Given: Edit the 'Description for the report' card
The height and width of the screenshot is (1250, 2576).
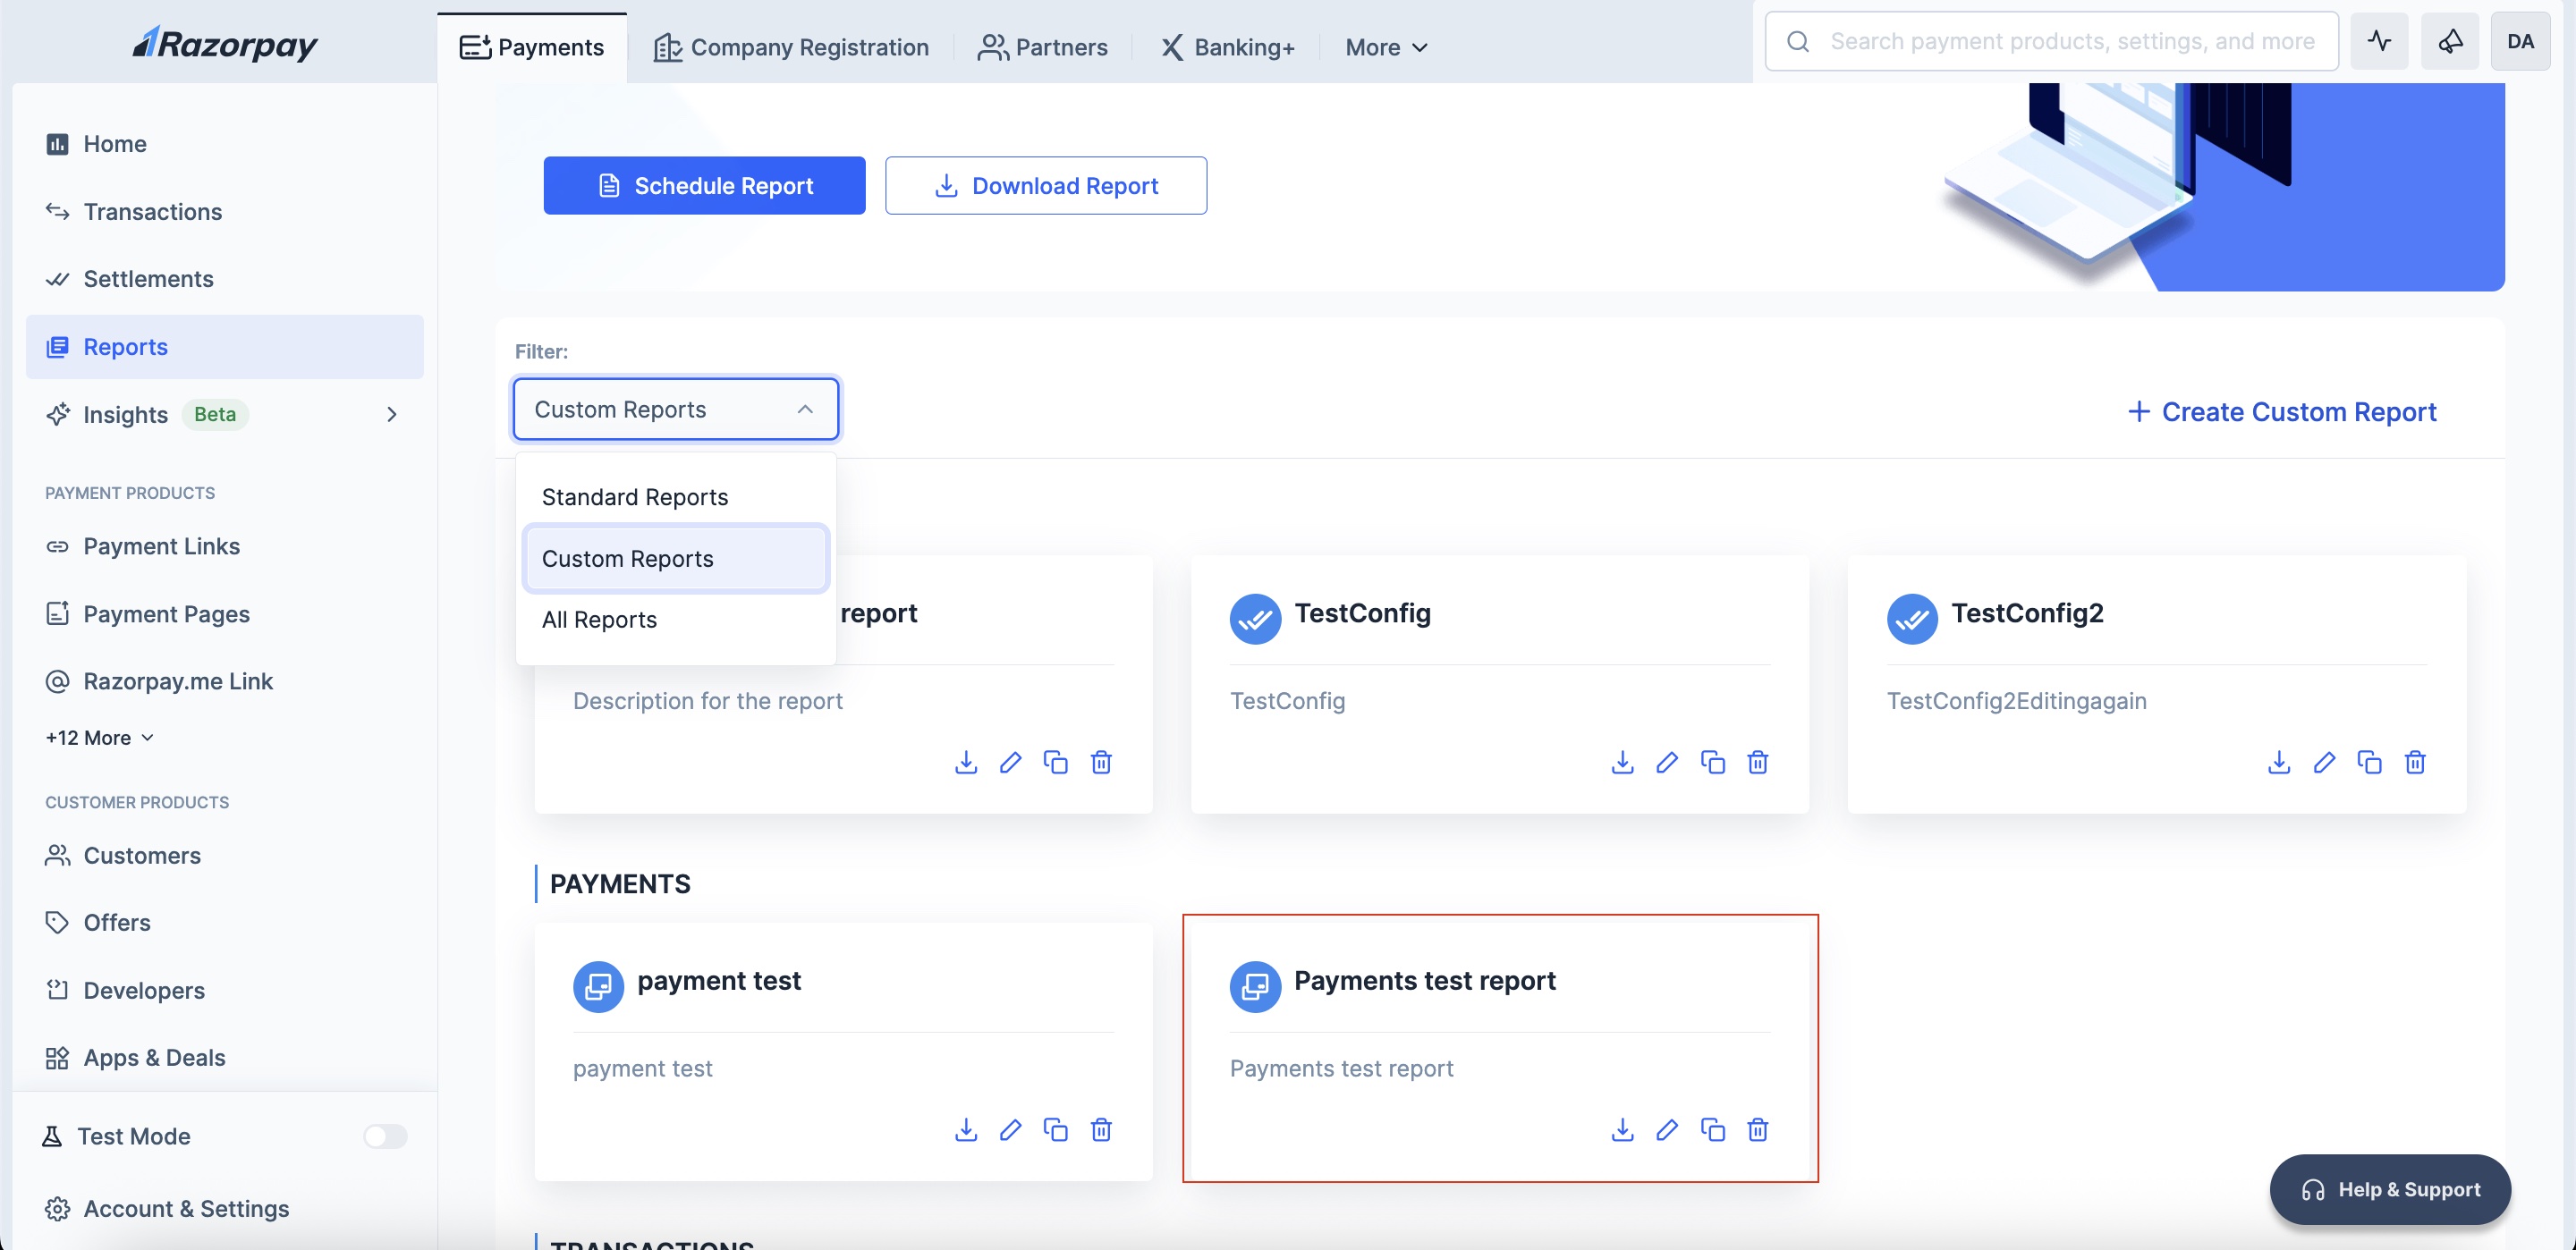Looking at the screenshot, I should click(x=1011, y=763).
